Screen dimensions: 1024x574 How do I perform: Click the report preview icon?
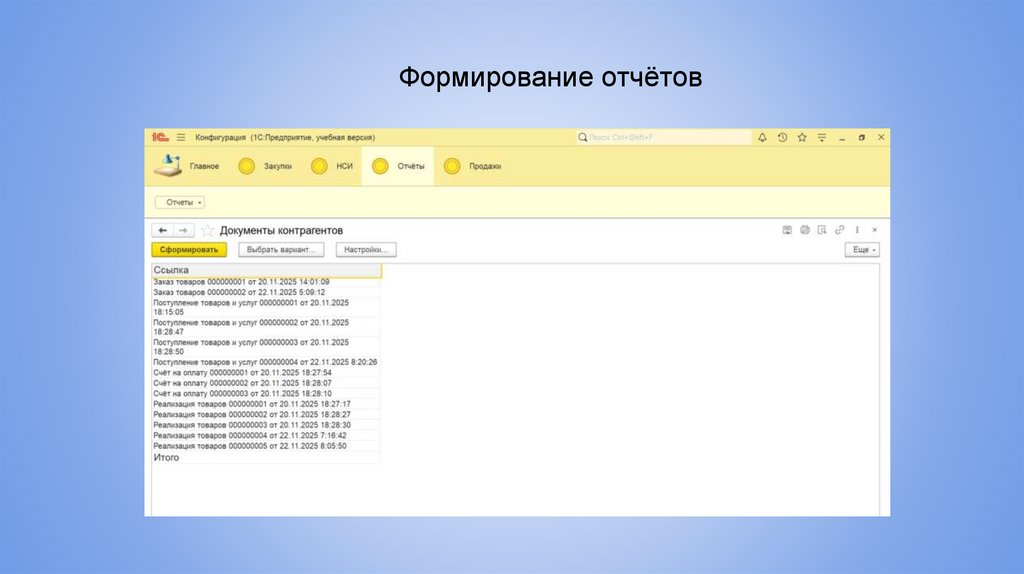coord(822,230)
